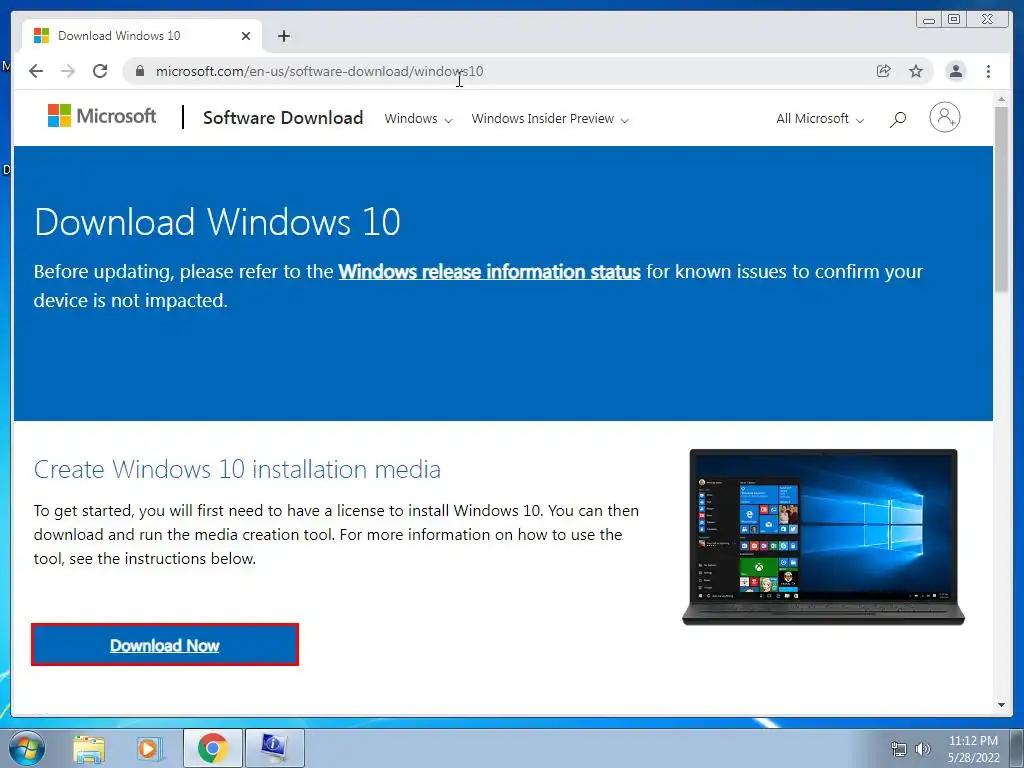Image resolution: width=1024 pixels, height=768 pixels.
Task: Open the Software Download link
Action: tap(283, 118)
